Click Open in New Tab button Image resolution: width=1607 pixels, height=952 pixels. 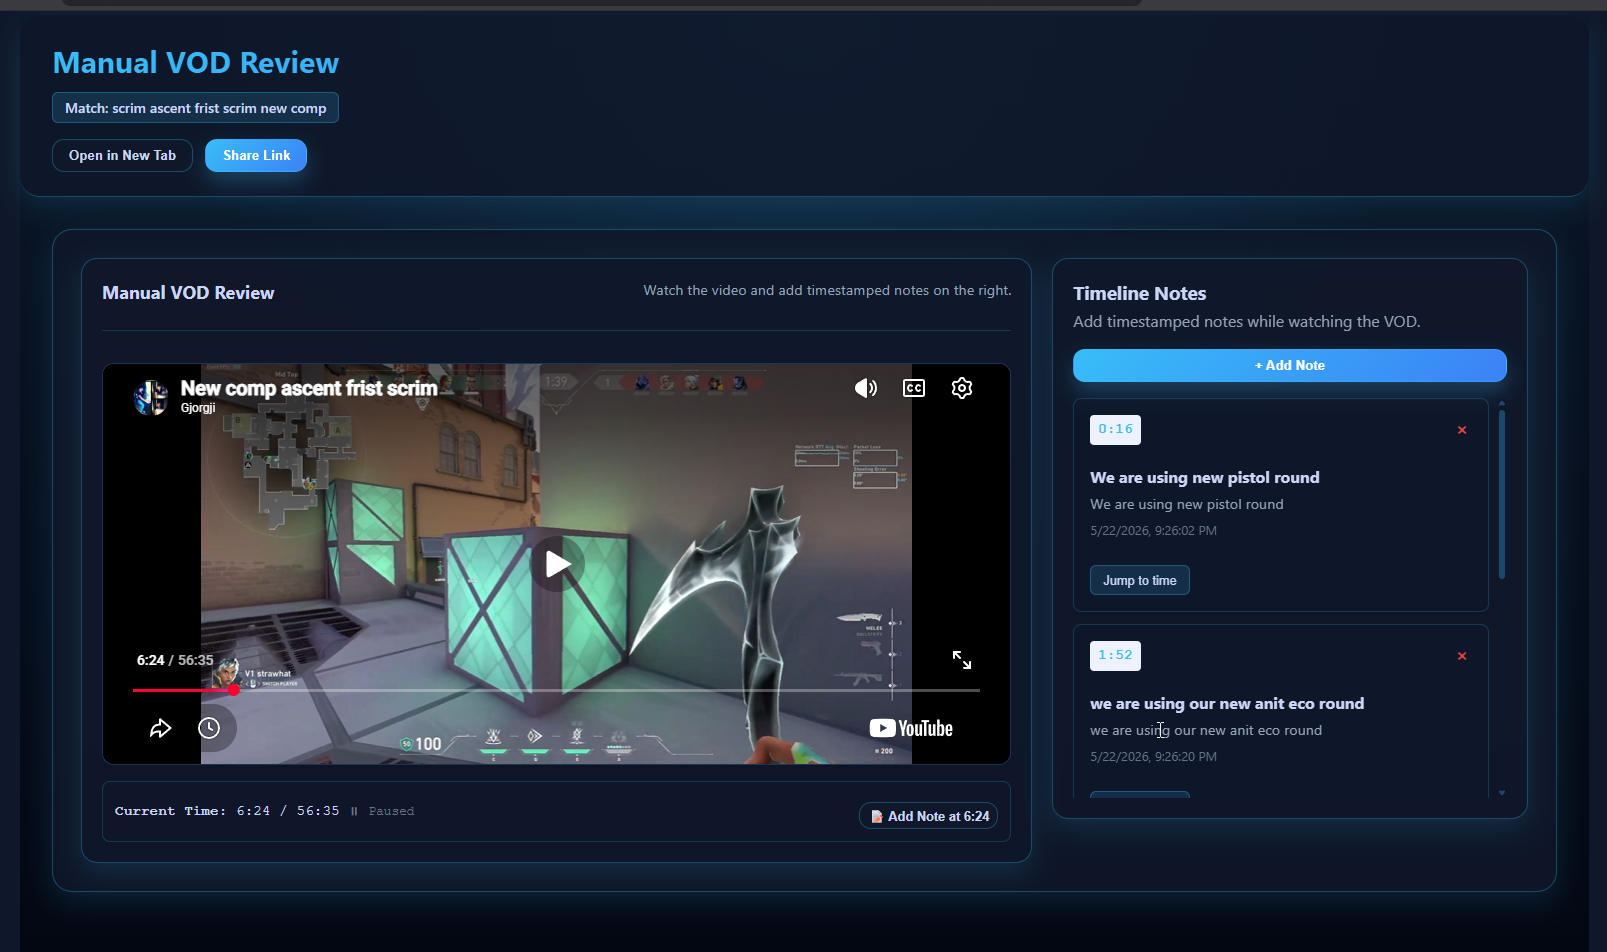122,155
